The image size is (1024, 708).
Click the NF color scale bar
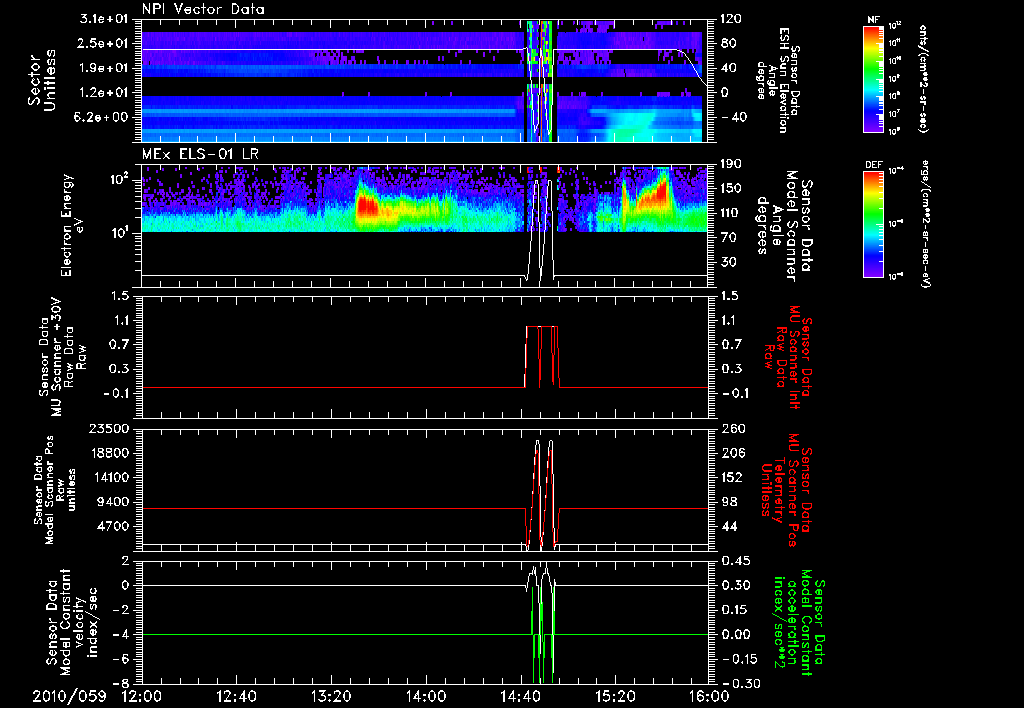pos(874,79)
